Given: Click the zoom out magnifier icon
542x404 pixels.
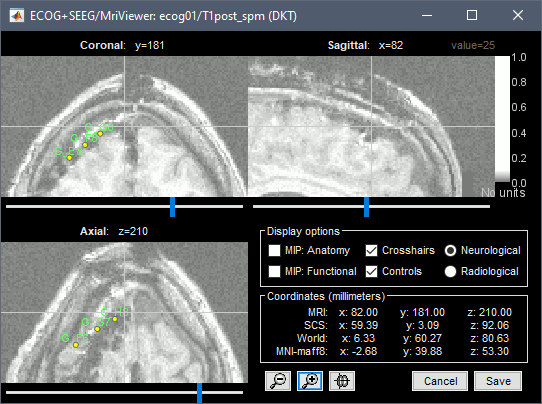Looking at the screenshot, I should [278, 381].
